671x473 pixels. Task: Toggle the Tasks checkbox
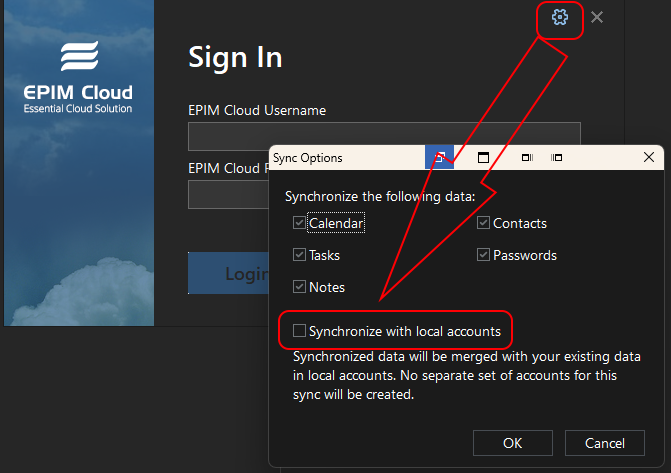299,255
